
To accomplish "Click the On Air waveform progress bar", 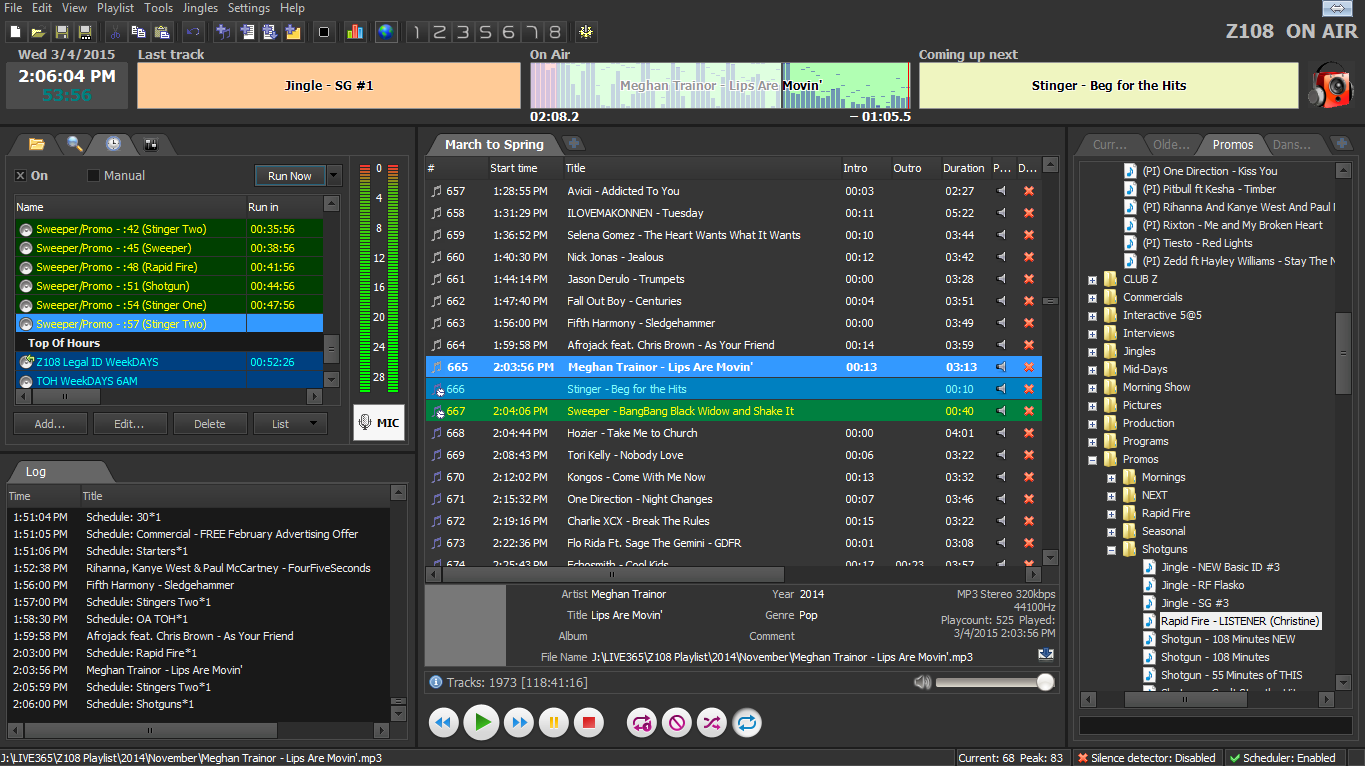I will pos(720,86).
